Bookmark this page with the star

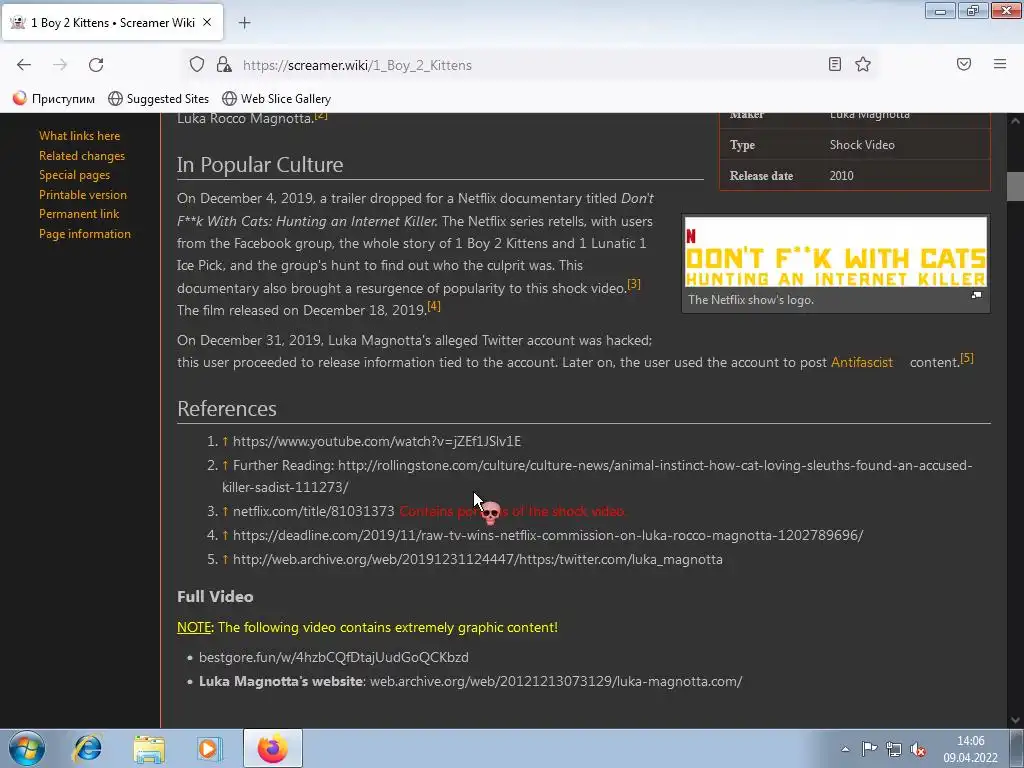click(x=863, y=64)
